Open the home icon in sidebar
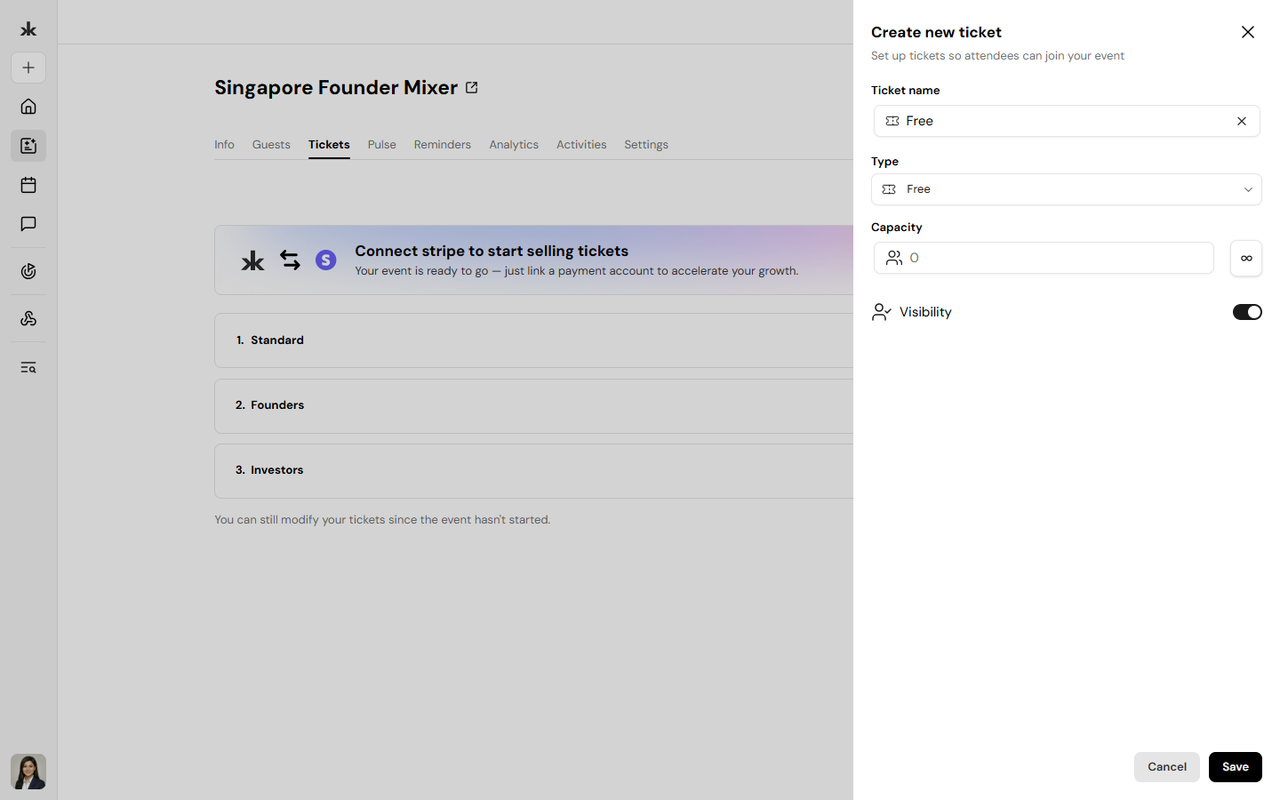This screenshot has width=1280, height=800. click(x=28, y=106)
